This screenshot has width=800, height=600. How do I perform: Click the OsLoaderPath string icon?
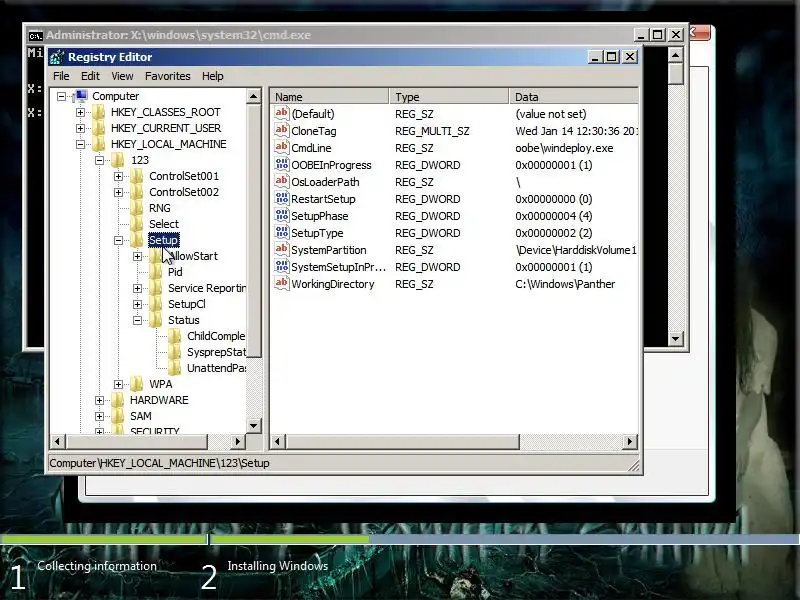282,181
